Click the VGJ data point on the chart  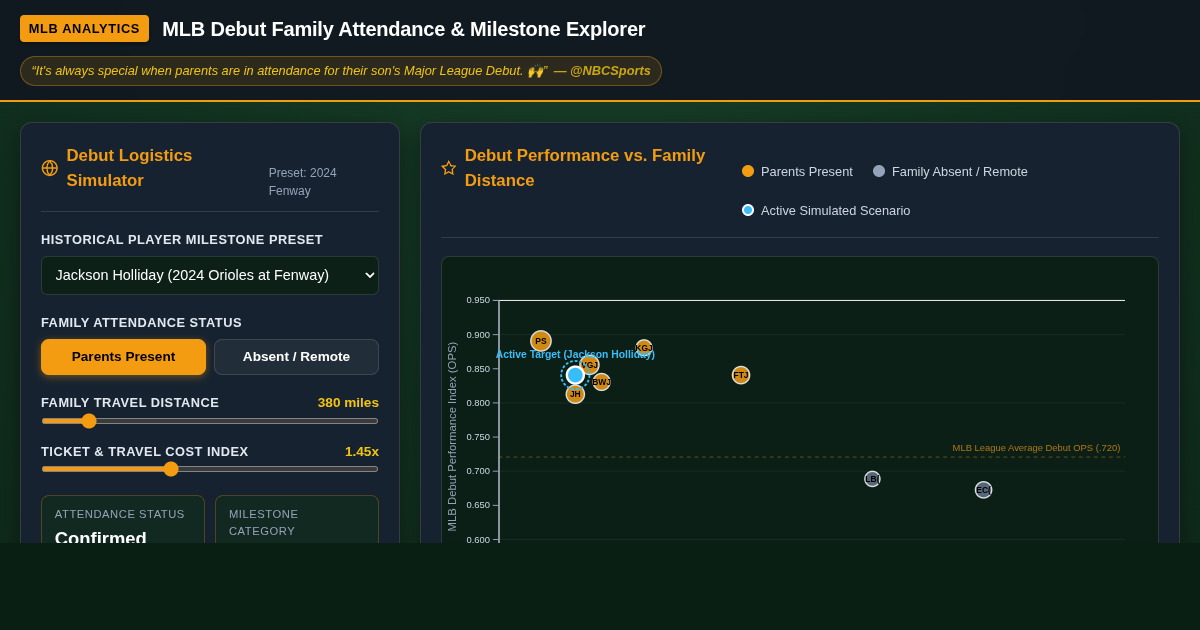[x=590, y=365]
